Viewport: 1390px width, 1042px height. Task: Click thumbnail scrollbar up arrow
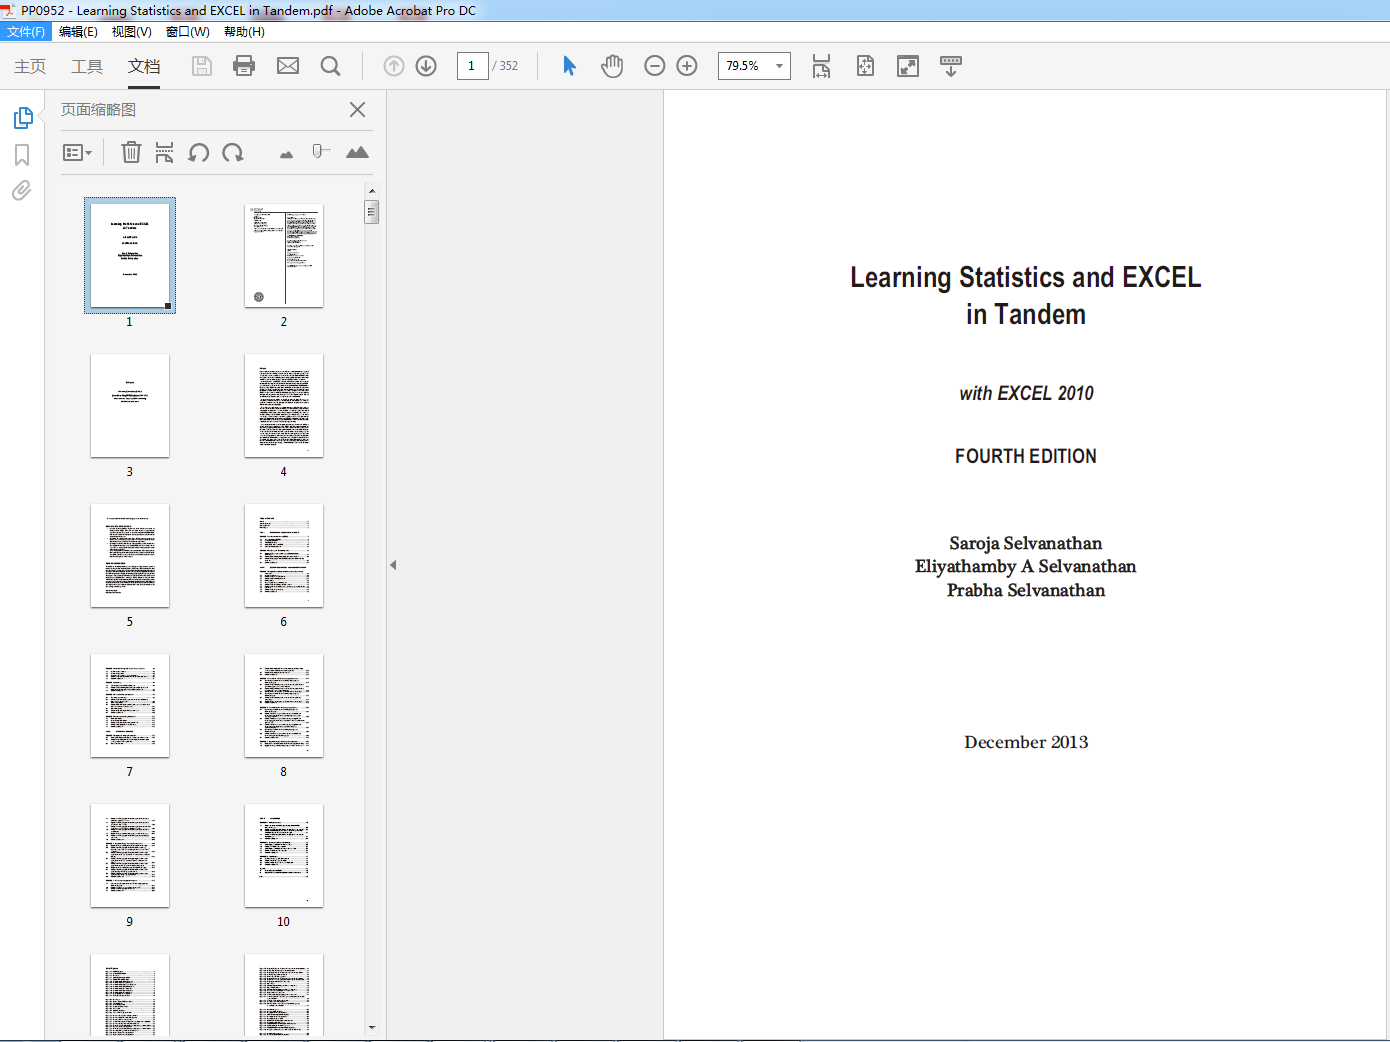click(x=372, y=190)
